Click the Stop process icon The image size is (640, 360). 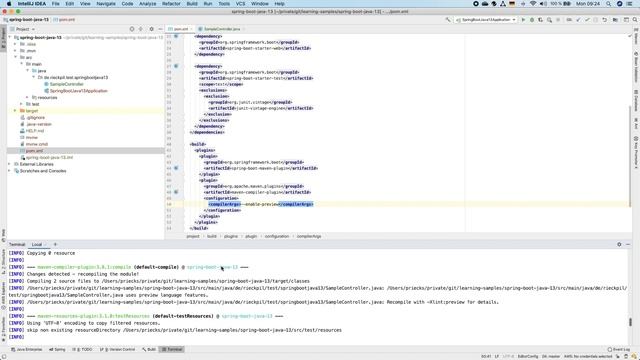pos(558,20)
